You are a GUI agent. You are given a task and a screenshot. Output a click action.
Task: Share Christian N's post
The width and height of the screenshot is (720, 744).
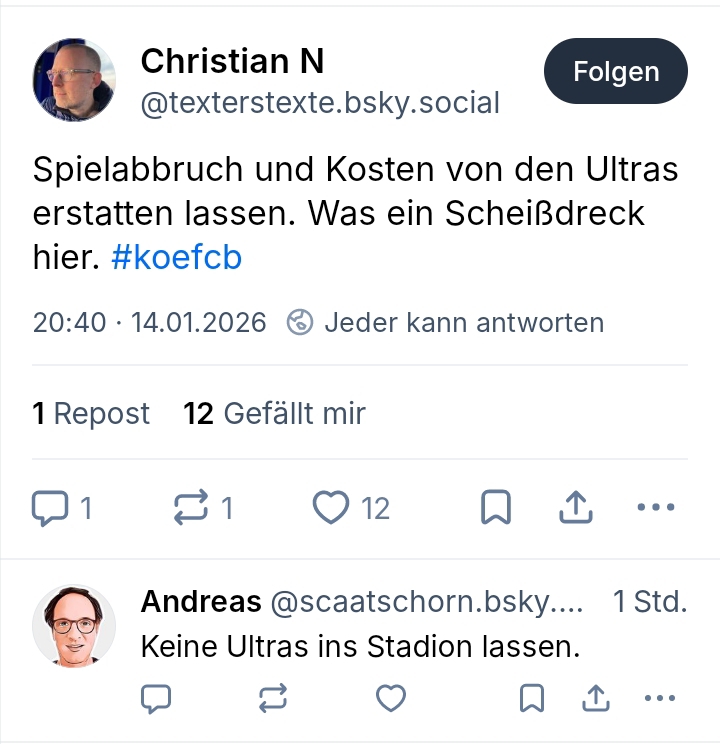pyautogui.click(x=575, y=509)
